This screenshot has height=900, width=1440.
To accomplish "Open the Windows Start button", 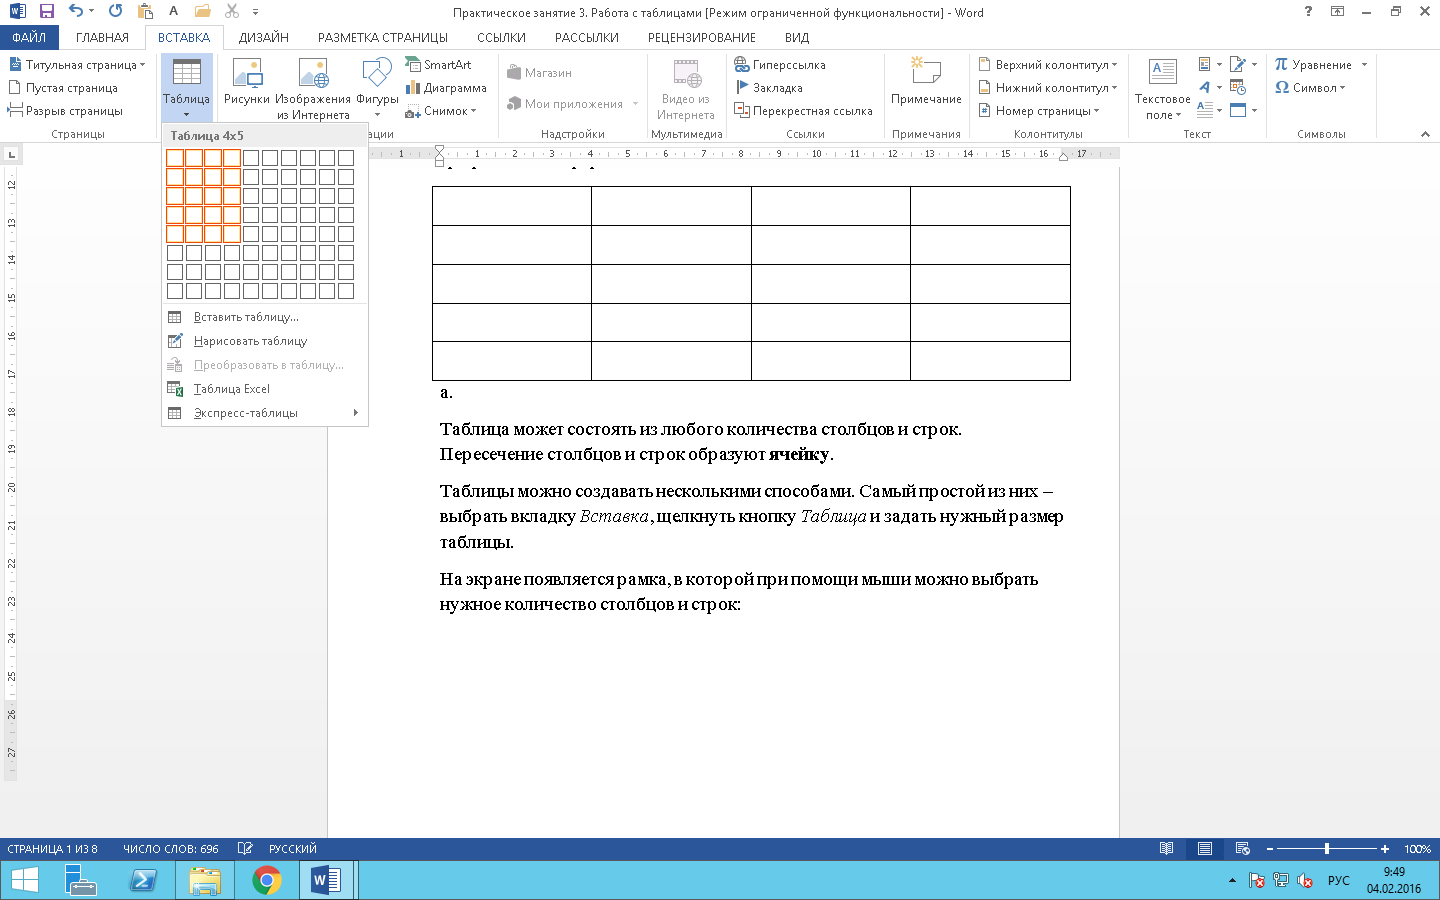I will (24, 880).
